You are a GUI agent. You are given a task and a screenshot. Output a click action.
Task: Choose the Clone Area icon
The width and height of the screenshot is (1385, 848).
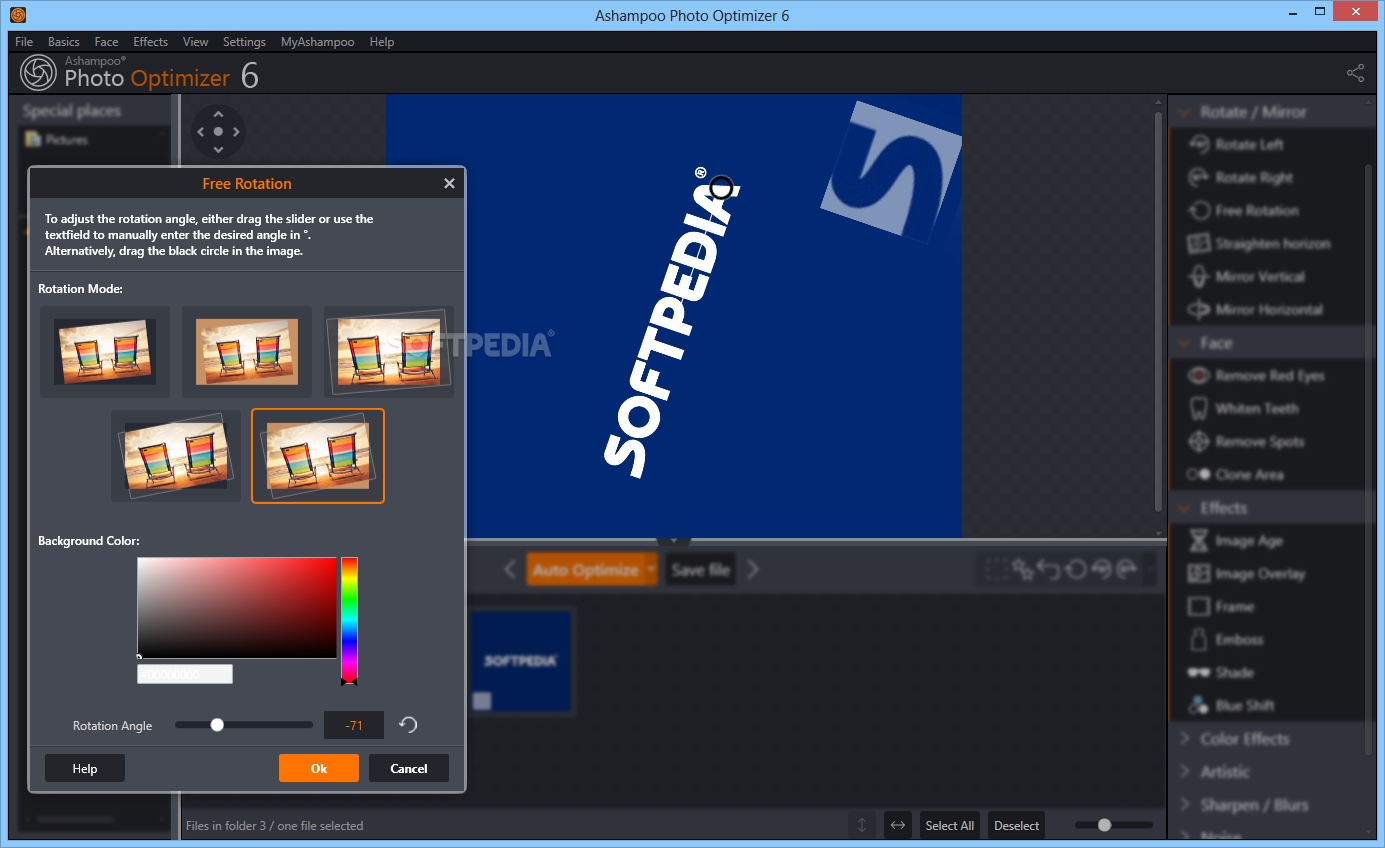point(1198,475)
